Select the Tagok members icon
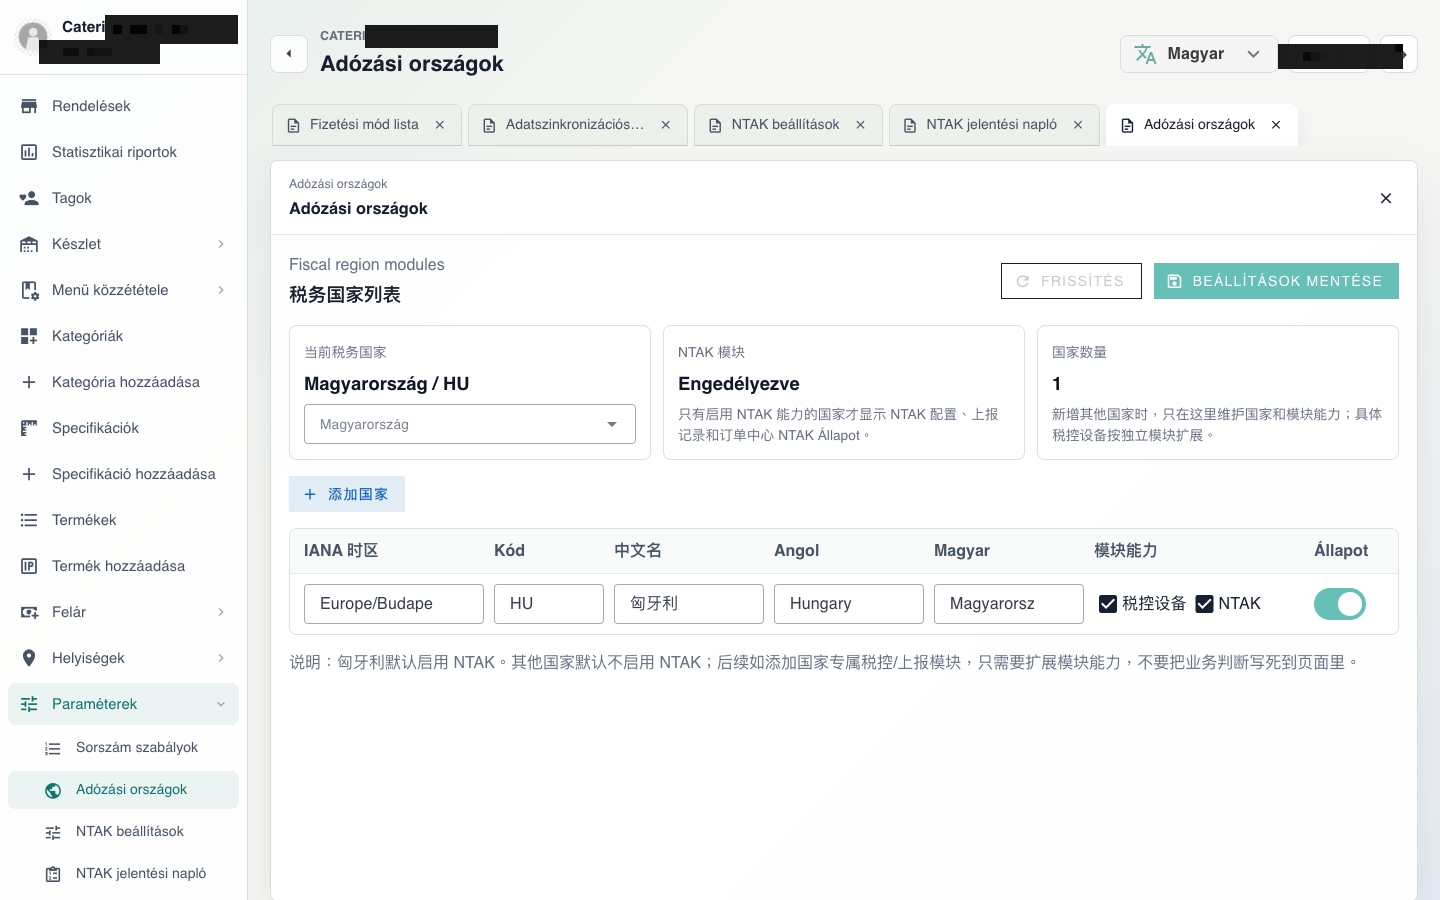1440x900 pixels. pos(29,198)
